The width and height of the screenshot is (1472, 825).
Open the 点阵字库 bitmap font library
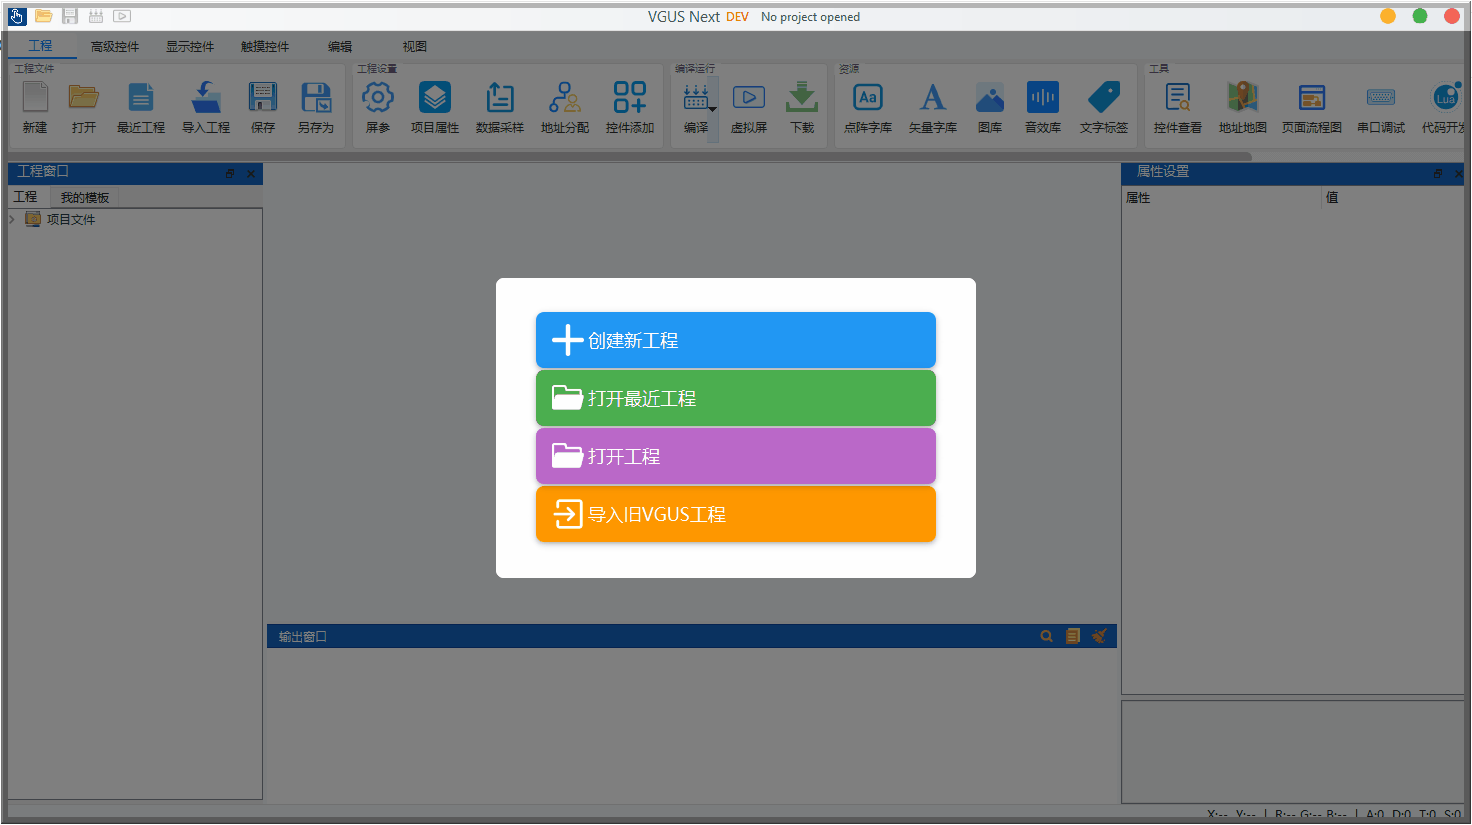(868, 97)
